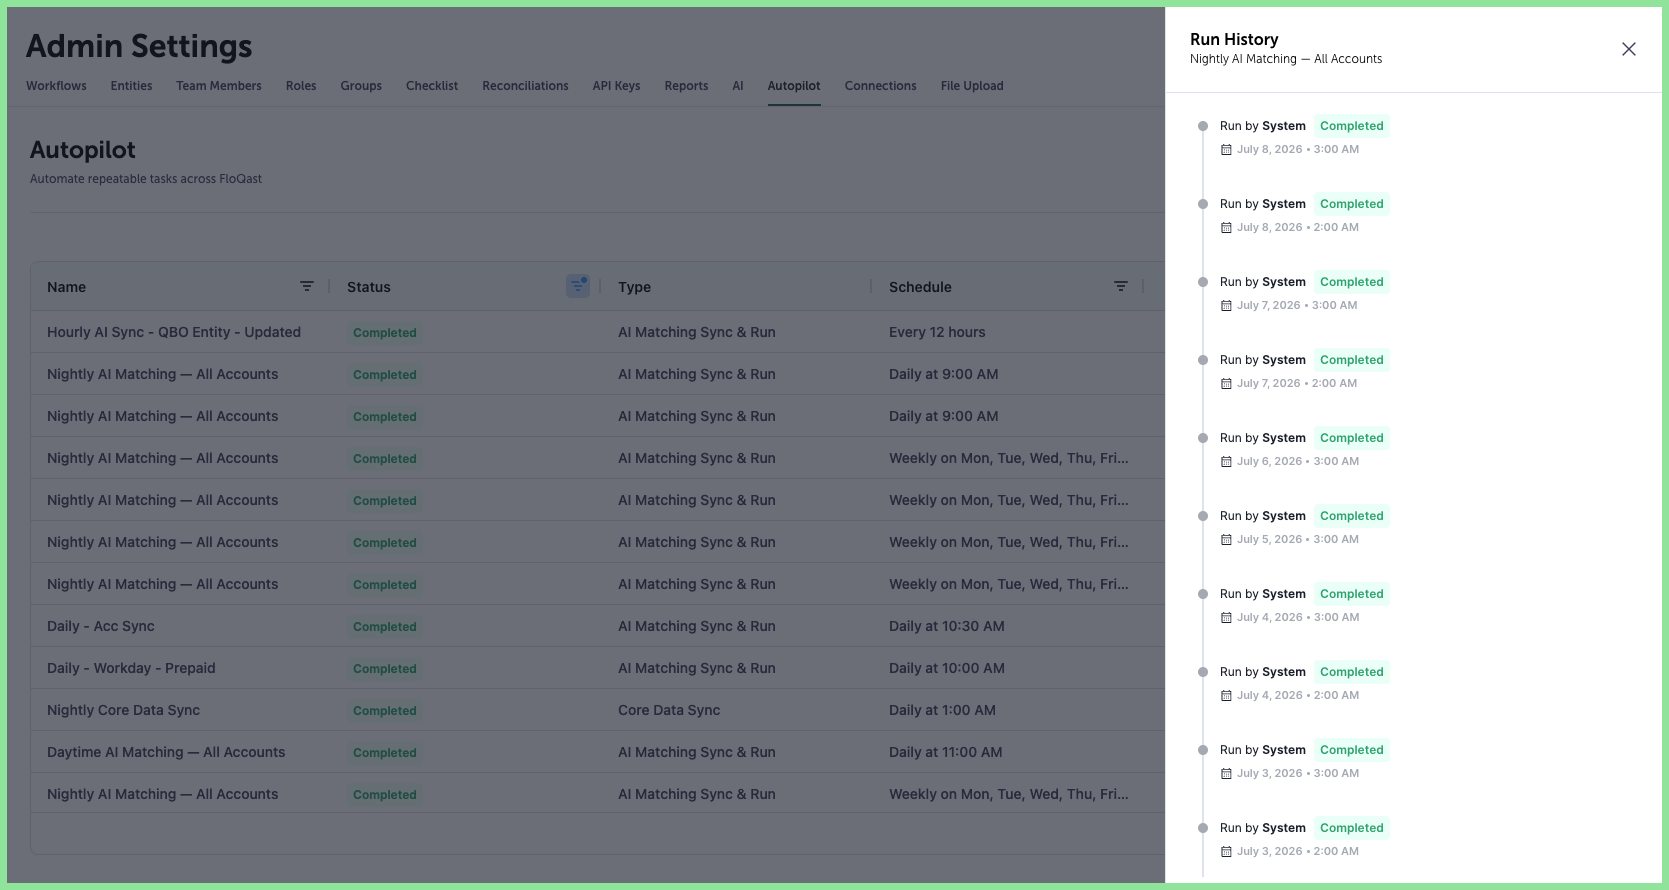Click calendar icon beside July 8, 2026 3:00 AM
Screen dimensions: 1669x890
pyautogui.click(x=1226, y=150)
